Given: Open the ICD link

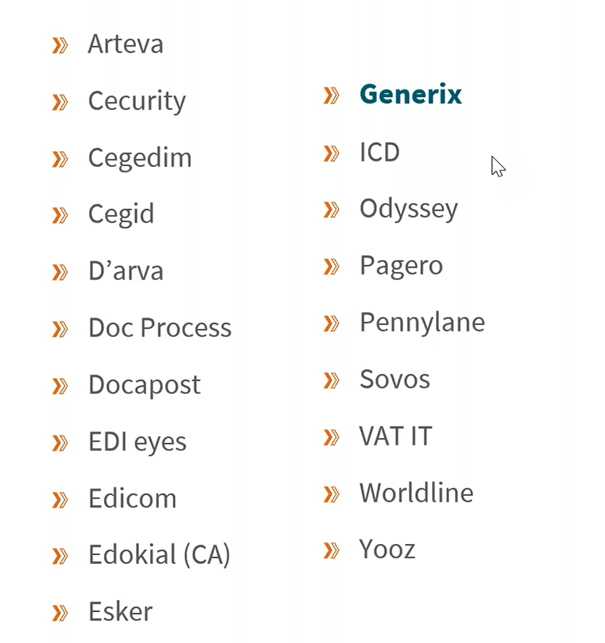Looking at the screenshot, I should click(x=379, y=152).
